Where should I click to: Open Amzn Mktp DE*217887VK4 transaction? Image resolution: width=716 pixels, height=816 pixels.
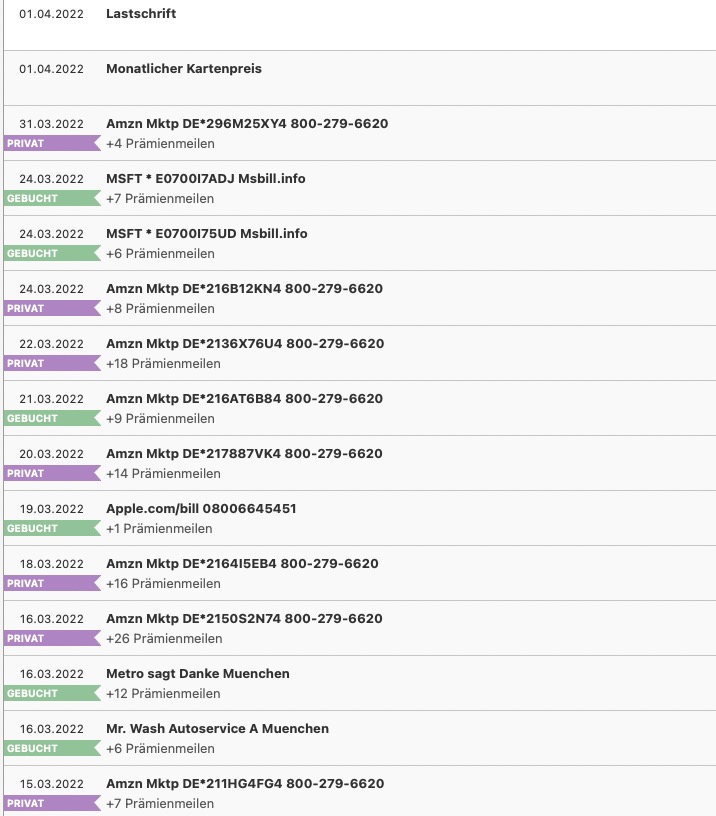pos(244,454)
